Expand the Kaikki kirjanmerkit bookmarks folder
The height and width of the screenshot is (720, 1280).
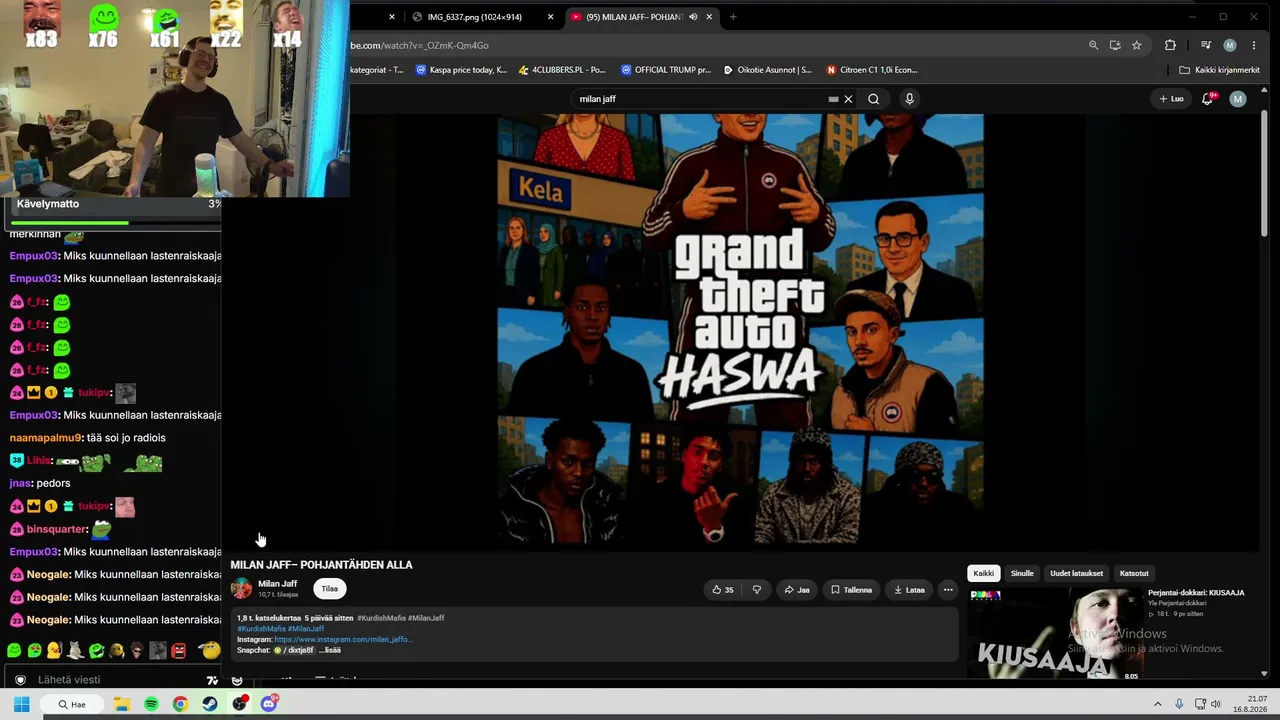tap(1219, 70)
